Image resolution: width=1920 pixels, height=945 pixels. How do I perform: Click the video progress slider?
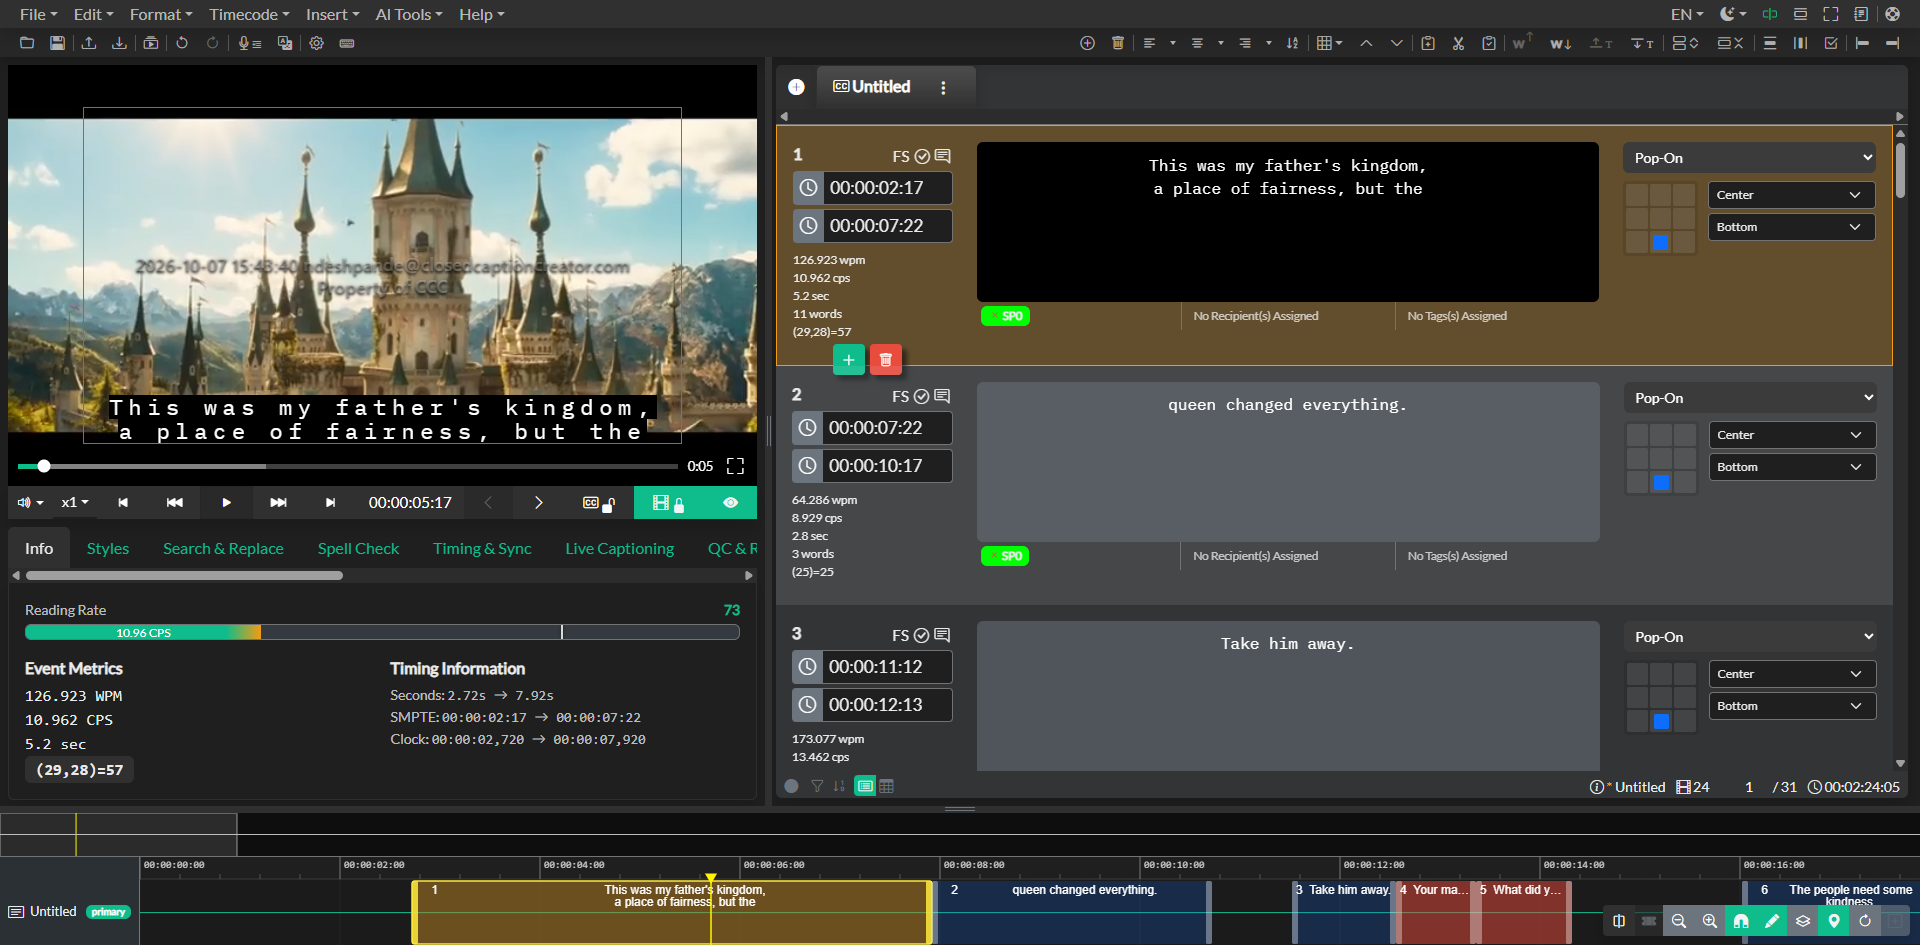(x=347, y=466)
